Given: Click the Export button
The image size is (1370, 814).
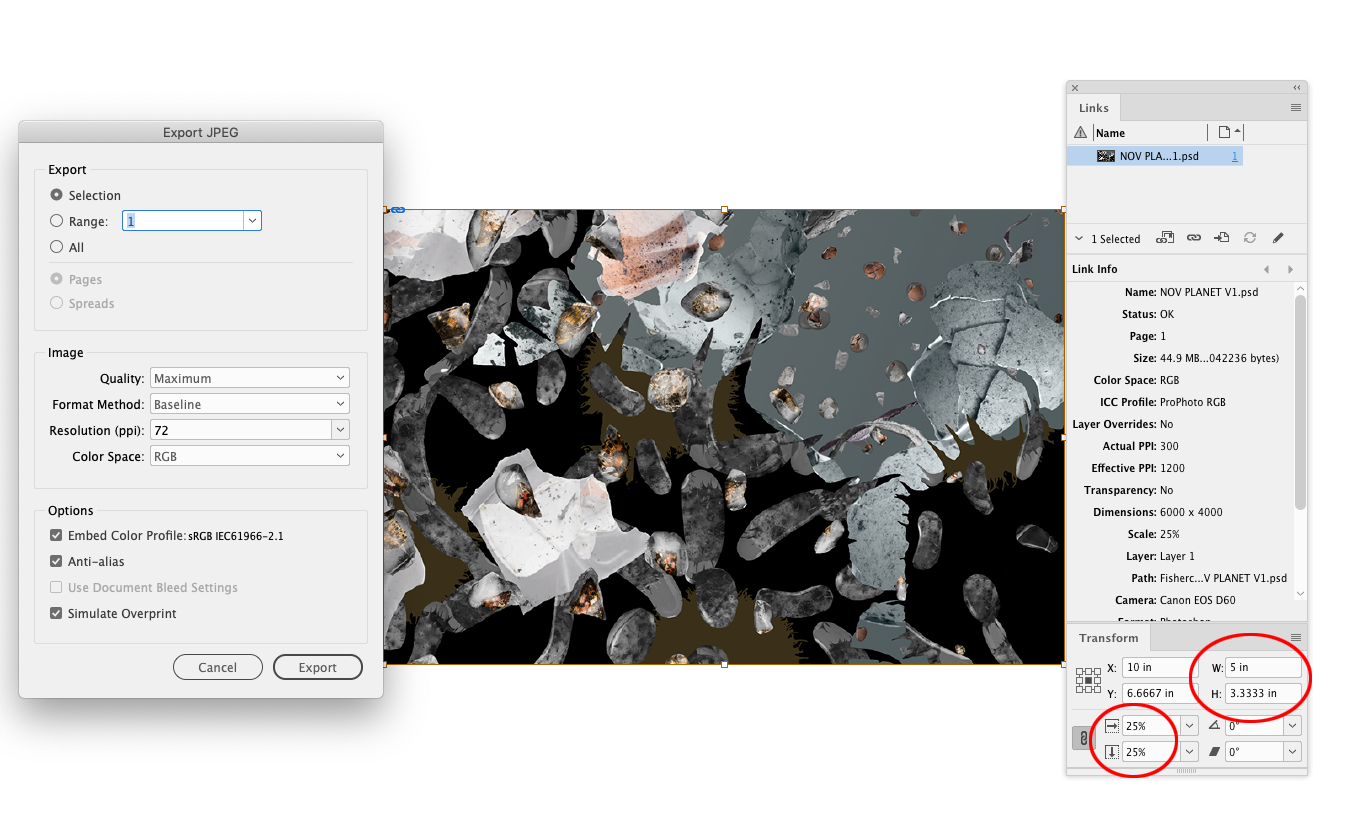Looking at the screenshot, I should tap(318, 667).
